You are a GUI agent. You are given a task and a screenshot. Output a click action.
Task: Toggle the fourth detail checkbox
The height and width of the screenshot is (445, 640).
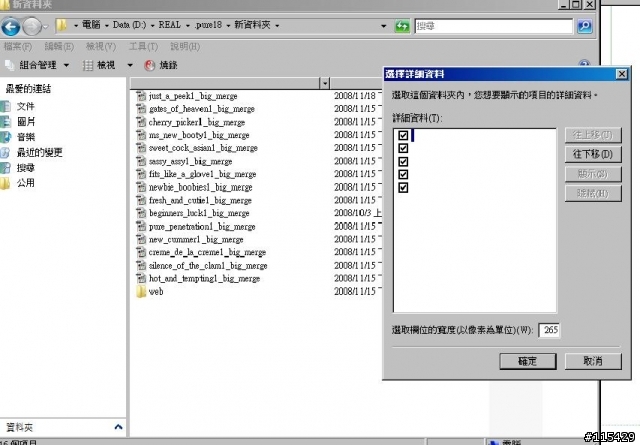tap(403, 175)
